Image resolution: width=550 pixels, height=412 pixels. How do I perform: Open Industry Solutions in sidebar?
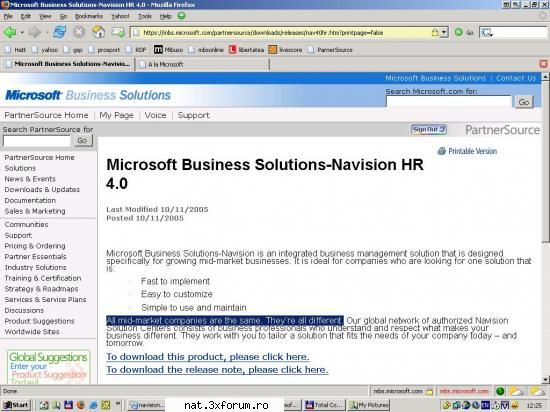pyautogui.click(x=35, y=267)
